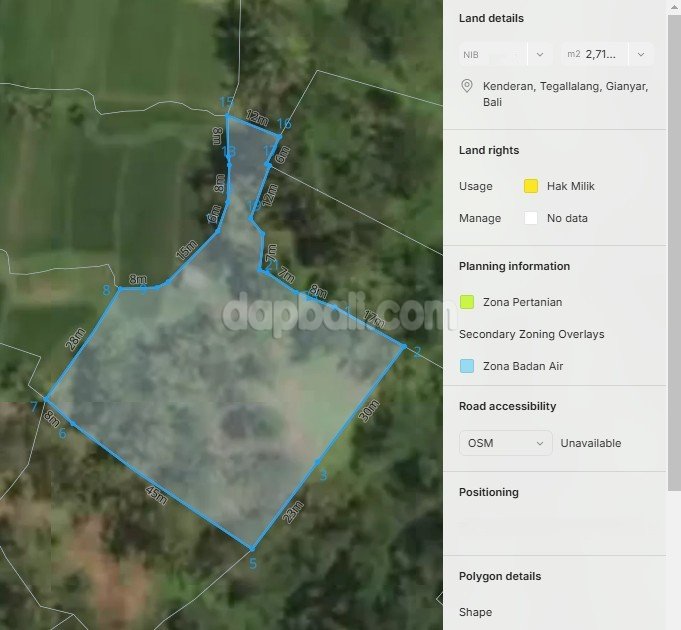Click polygon vertex 7 on the west corner
Viewport: 681px width, 630px height.
[45, 399]
